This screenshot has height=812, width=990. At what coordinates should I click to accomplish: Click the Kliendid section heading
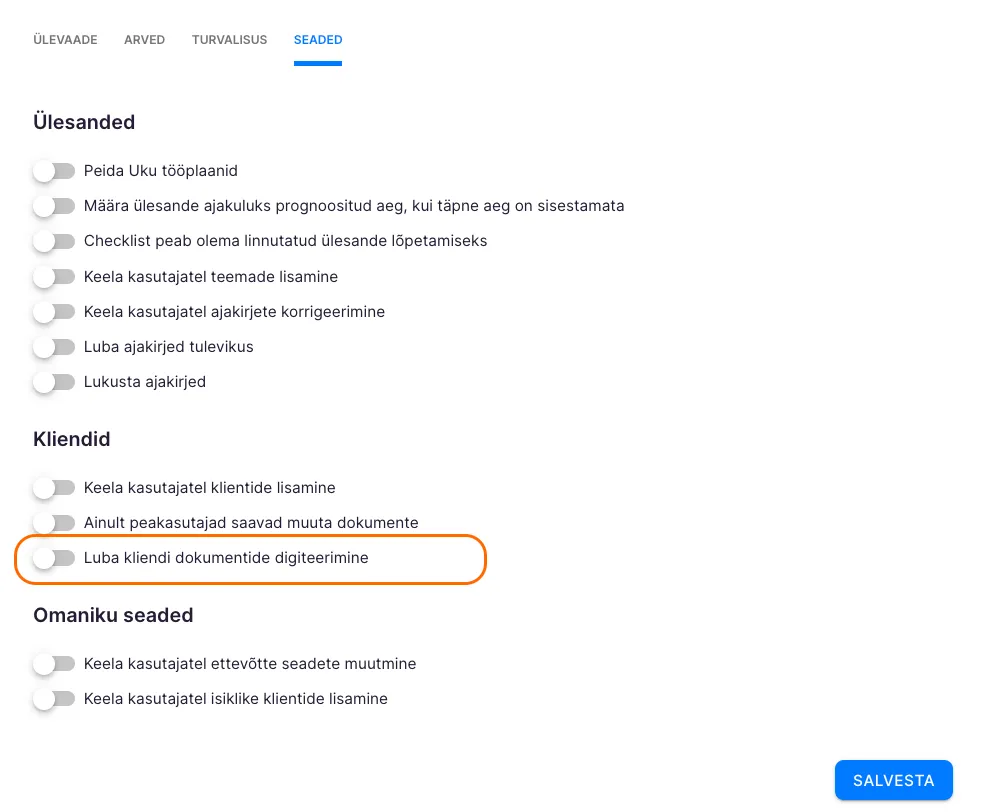click(71, 439)
